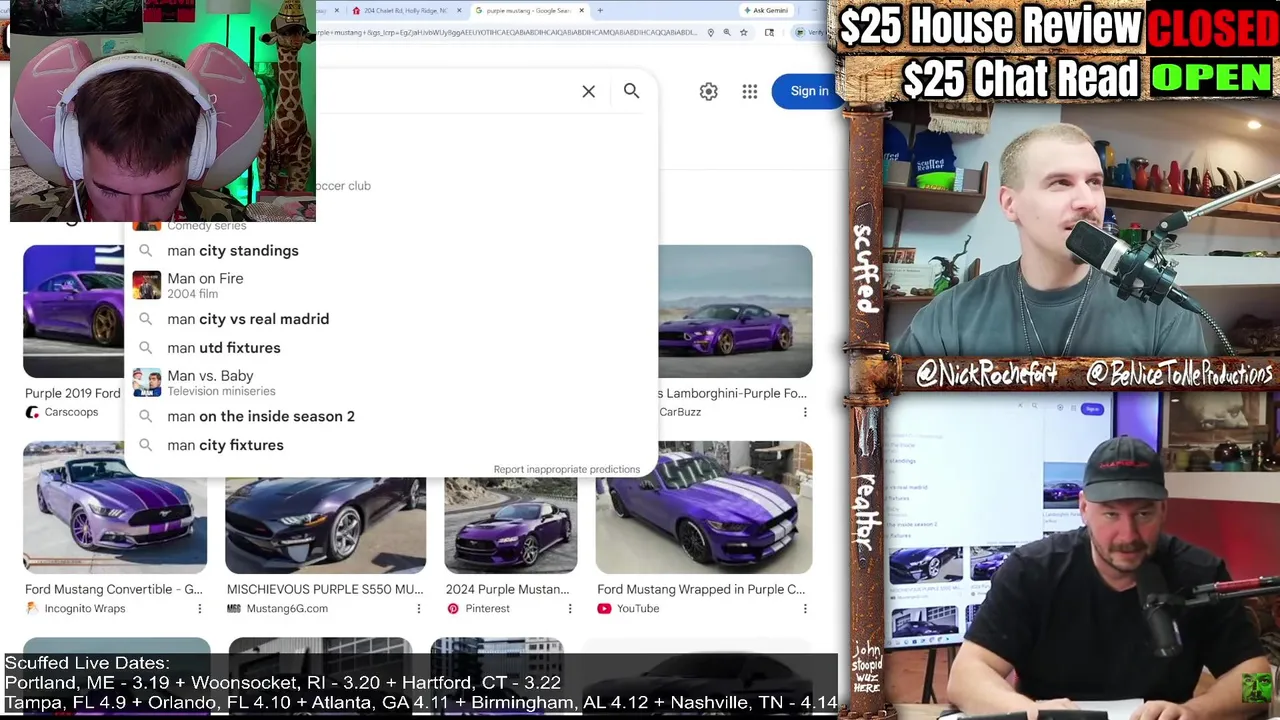This screenshot has height=720, width=1280.
Task: Click 'Report inappropriate predictions' link
Action: (x=566, y=469)
